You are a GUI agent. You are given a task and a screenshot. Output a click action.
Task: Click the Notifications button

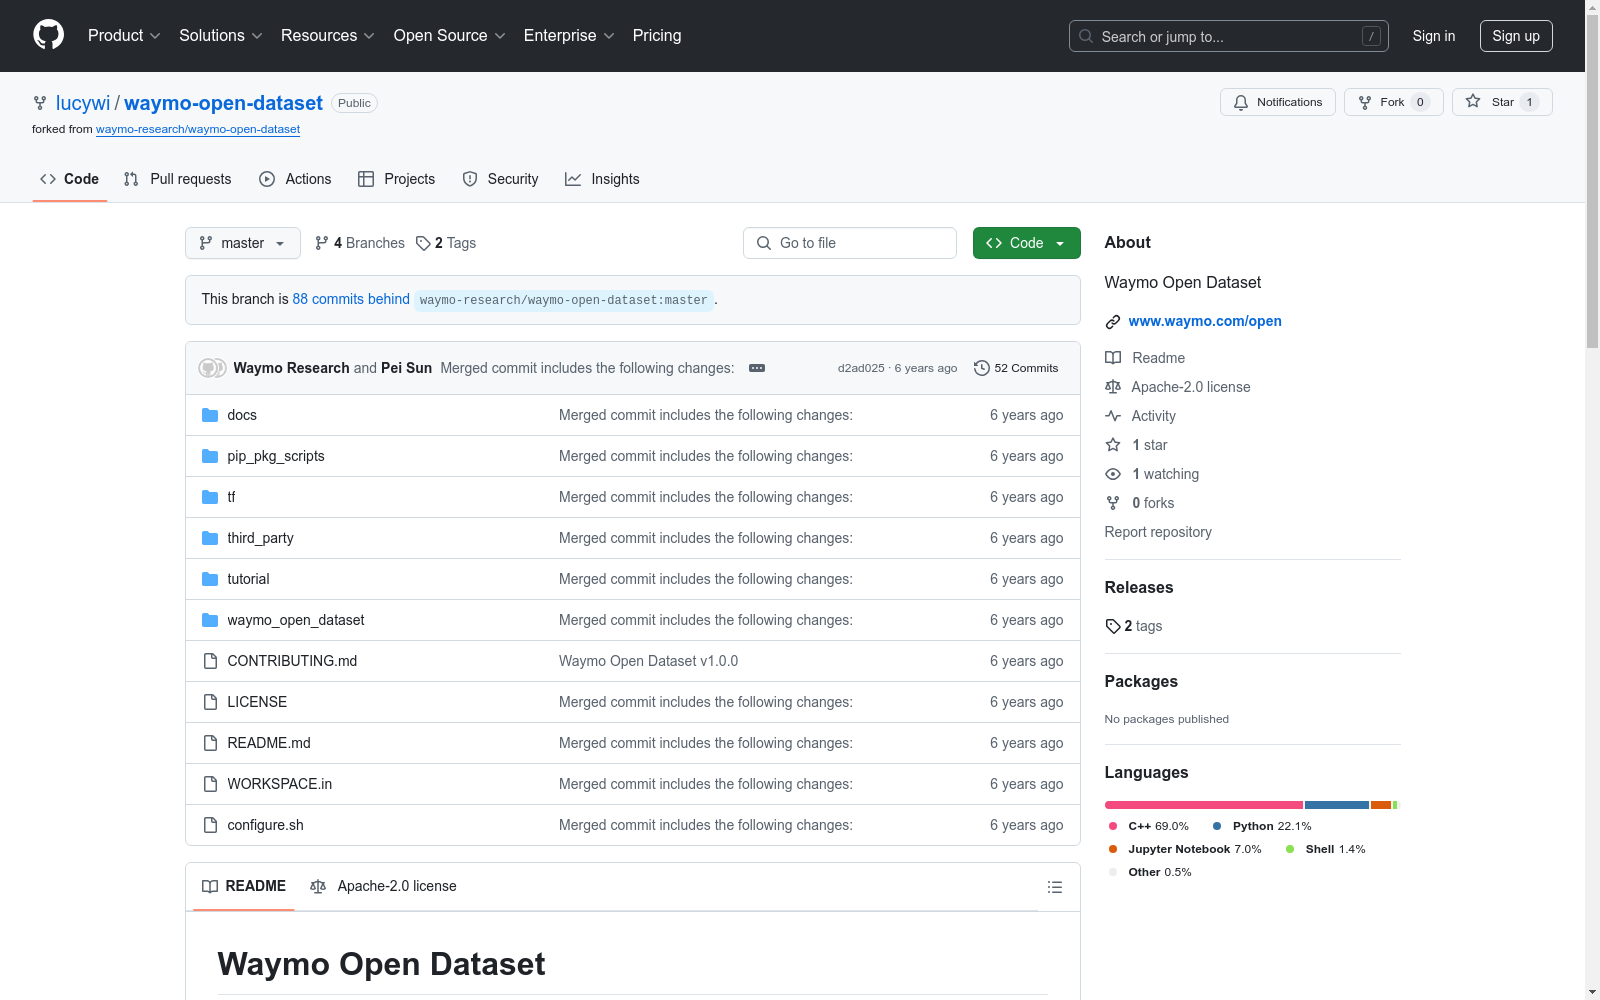tap(1277, 102)
